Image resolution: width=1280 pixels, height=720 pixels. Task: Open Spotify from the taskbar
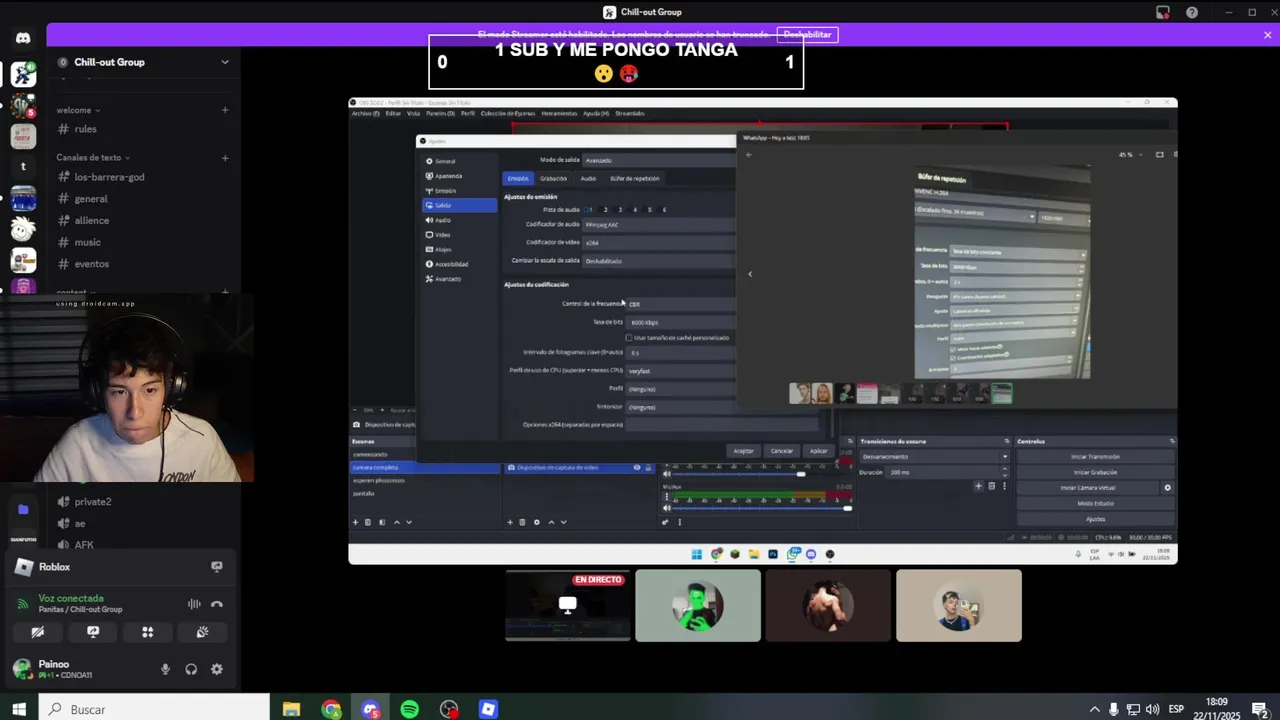pyautogui.click(x=410, y=709)
